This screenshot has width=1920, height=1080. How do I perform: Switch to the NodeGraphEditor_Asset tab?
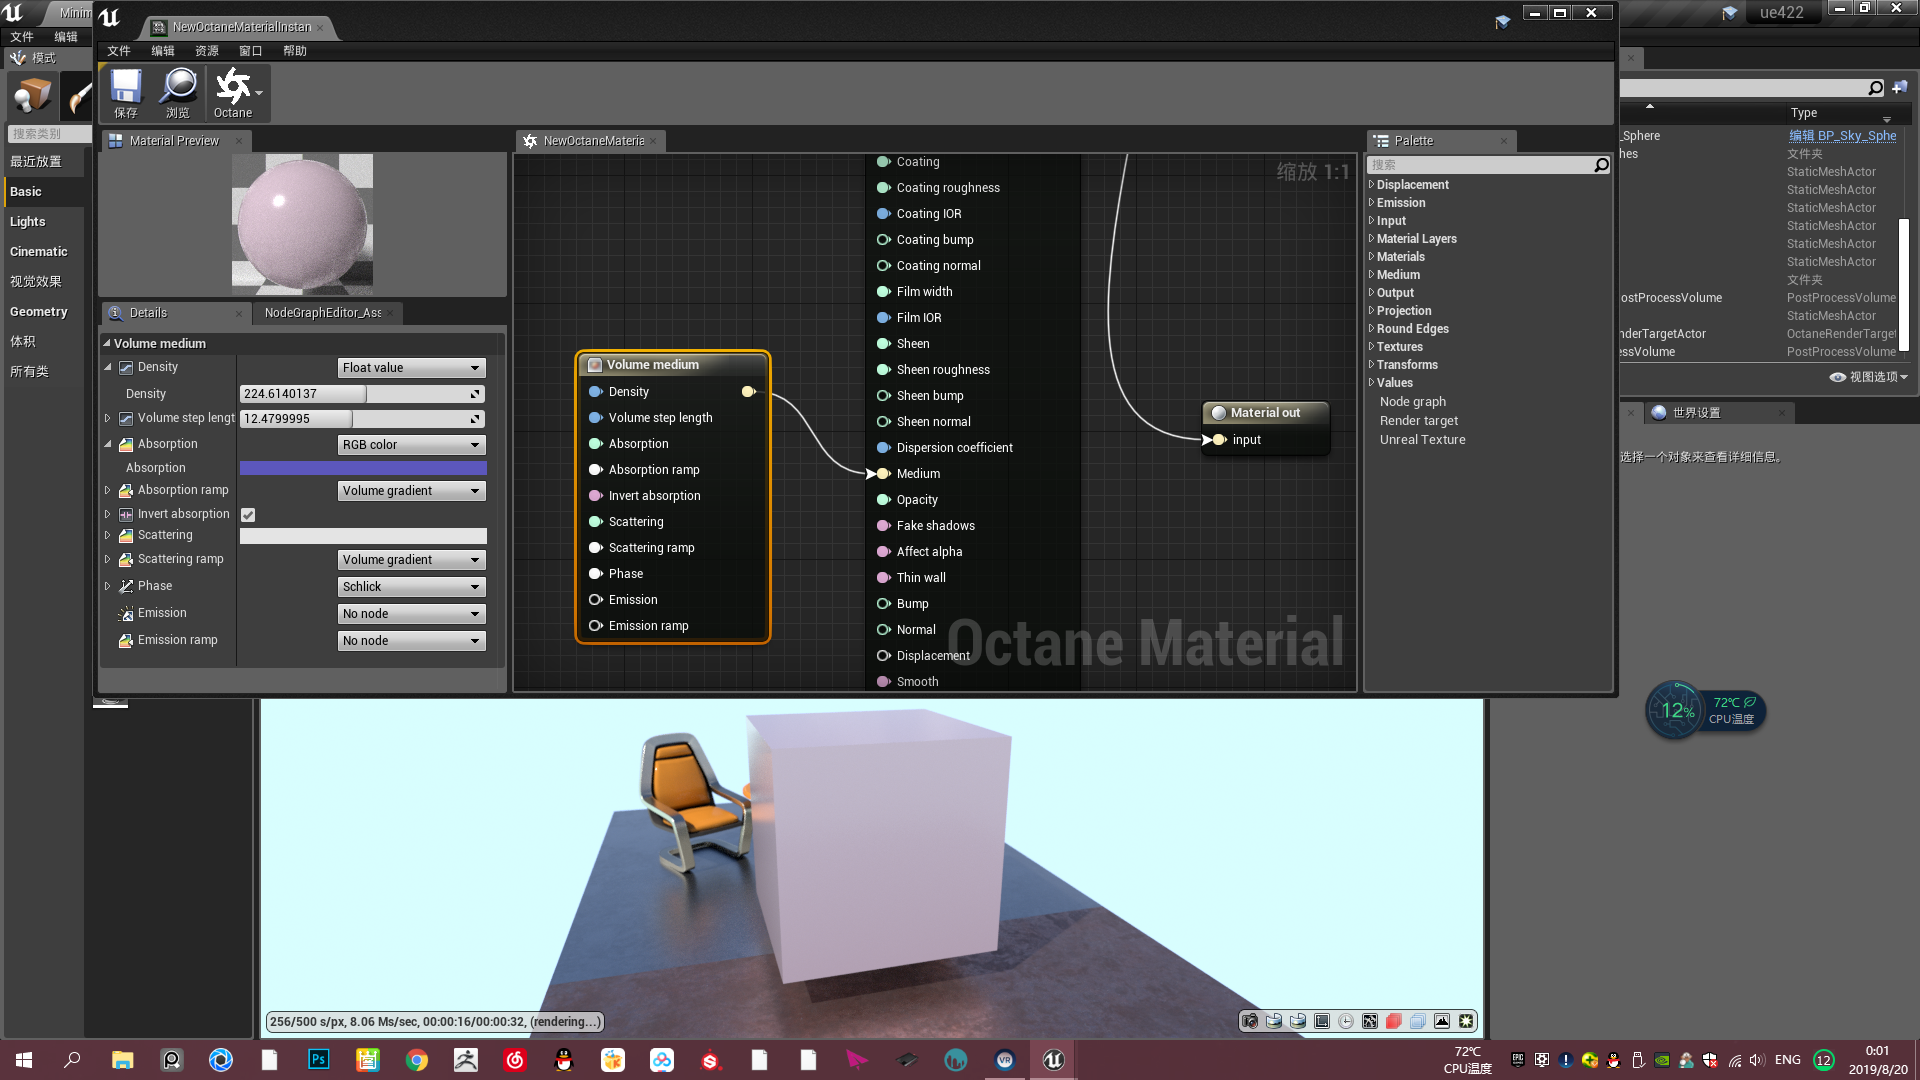click(323, 313)
